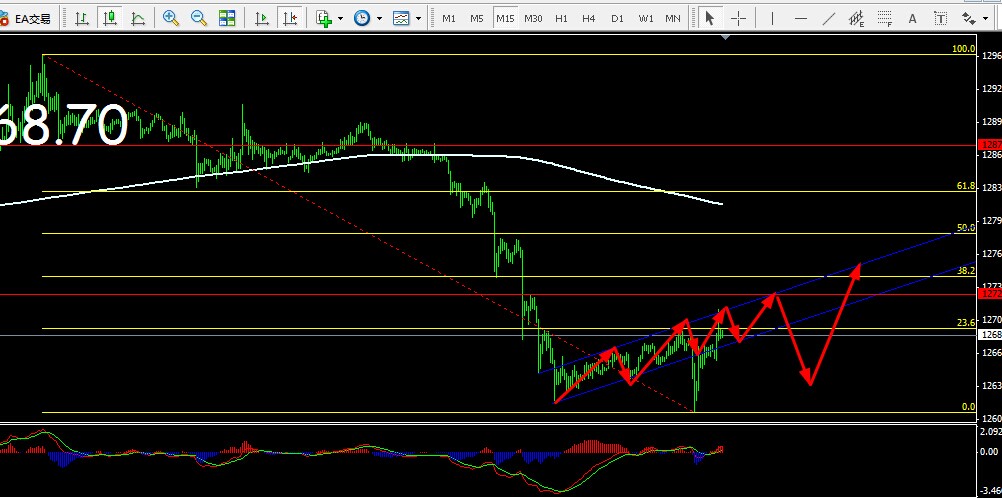Expand the templates dropdown arrow

coord(419,19)
